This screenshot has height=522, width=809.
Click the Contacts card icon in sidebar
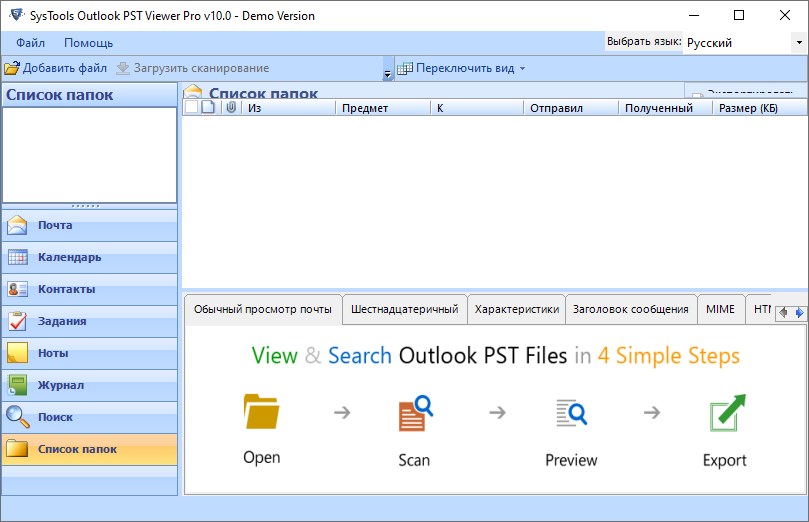coord(18,289)
